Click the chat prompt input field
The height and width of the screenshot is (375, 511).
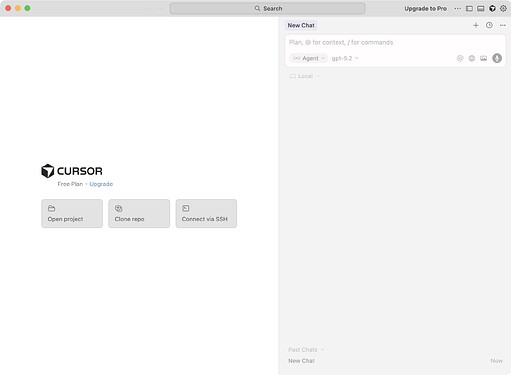395,42
